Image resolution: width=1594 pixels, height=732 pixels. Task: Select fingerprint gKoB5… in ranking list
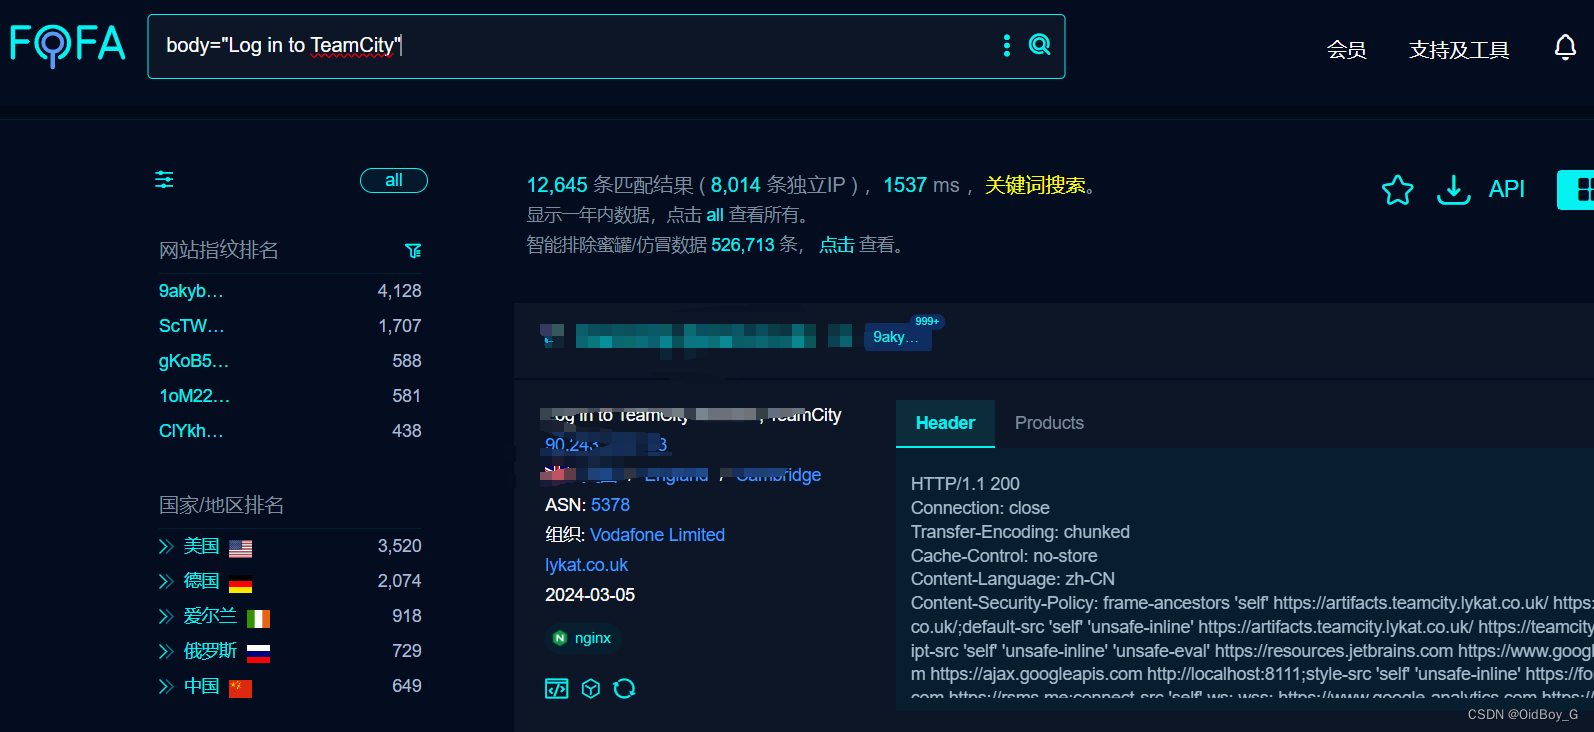pyautogui.click(x=194, y=361)
